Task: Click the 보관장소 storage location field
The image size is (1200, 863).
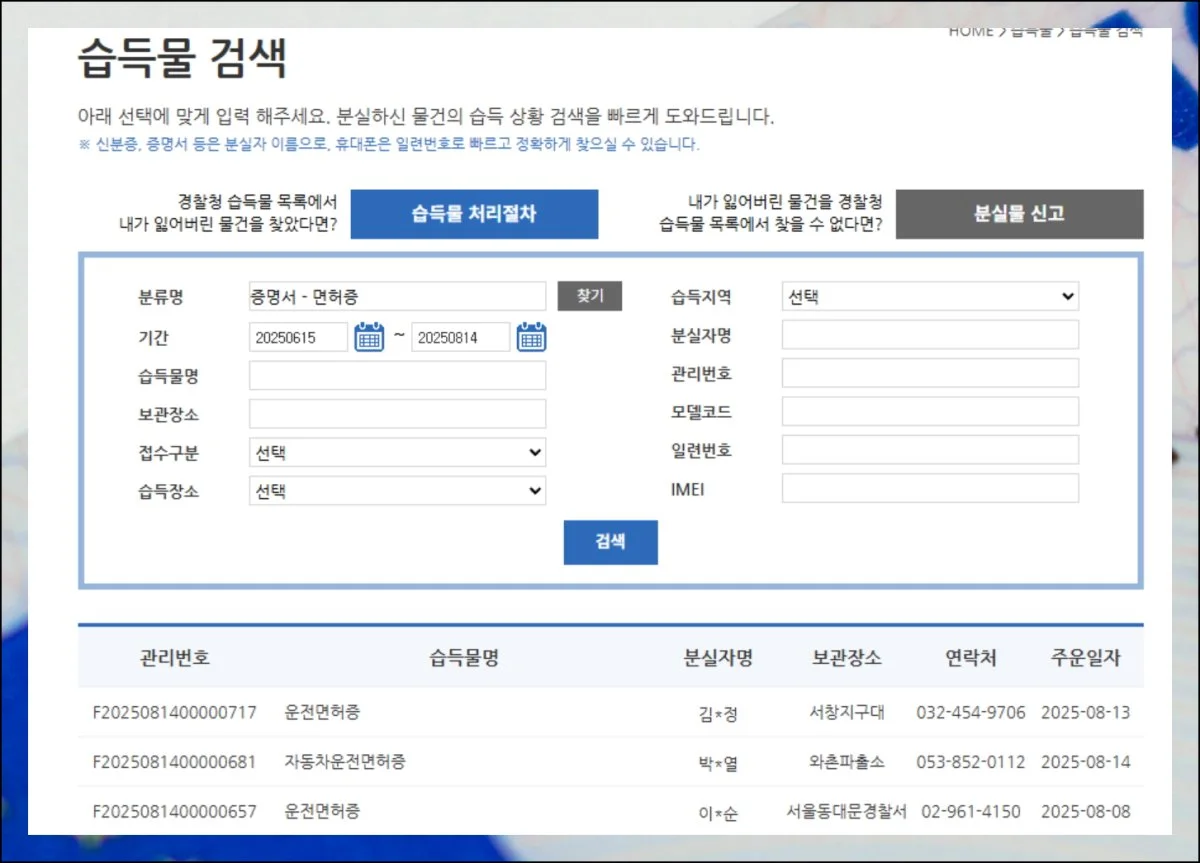Action: click(397, 413)
